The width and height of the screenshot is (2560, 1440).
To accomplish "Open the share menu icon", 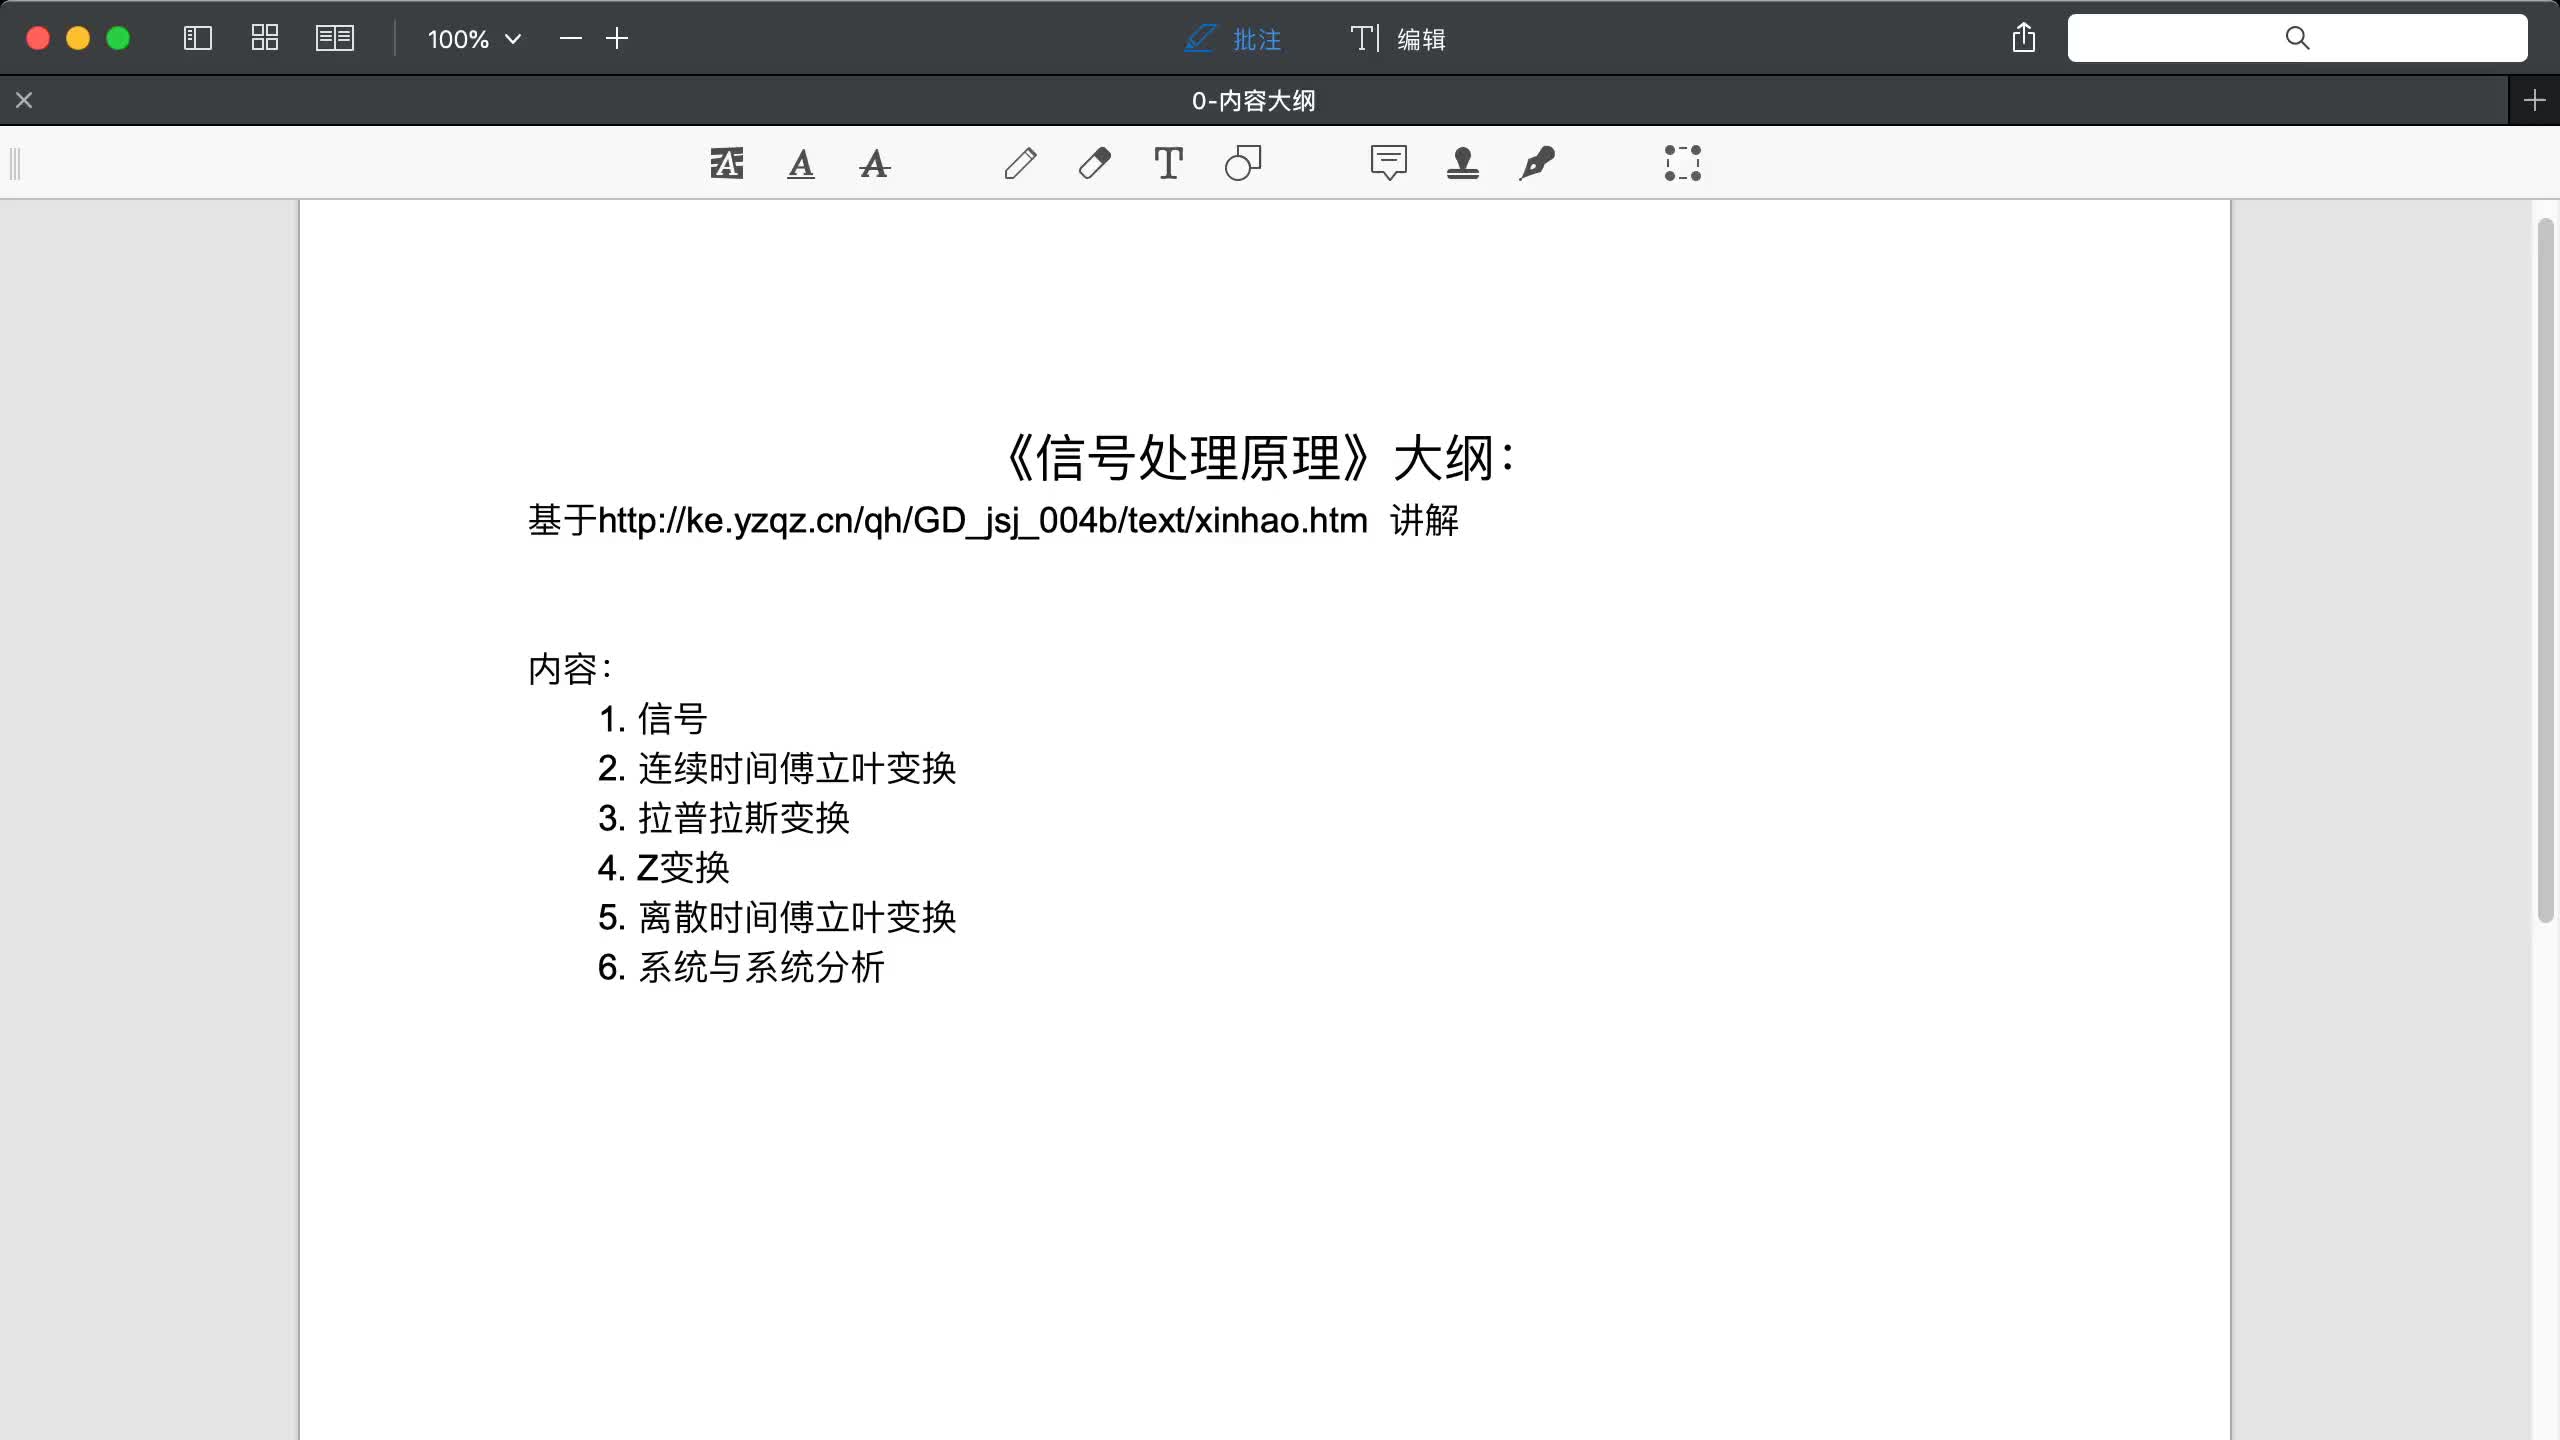I will [x=2024, y=38].
